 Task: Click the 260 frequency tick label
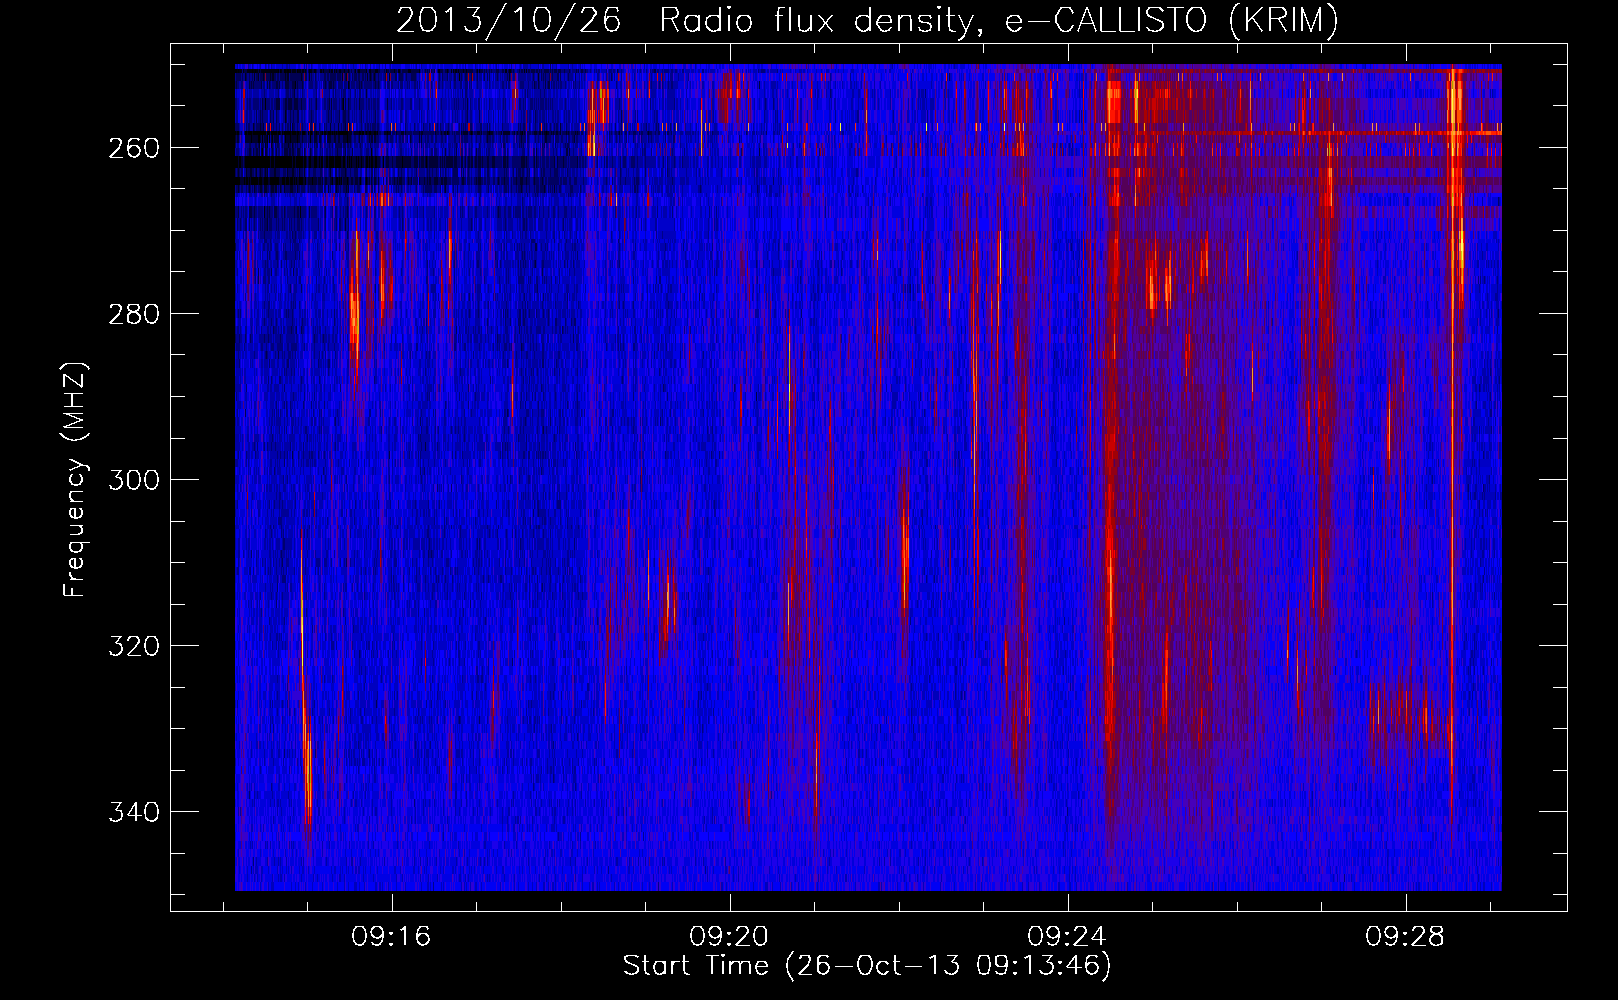click(134, 148)
